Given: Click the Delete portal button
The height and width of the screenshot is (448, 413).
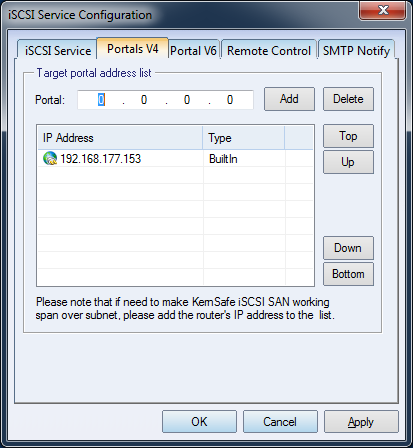Looking at the screenshot, I should (348, 99).
